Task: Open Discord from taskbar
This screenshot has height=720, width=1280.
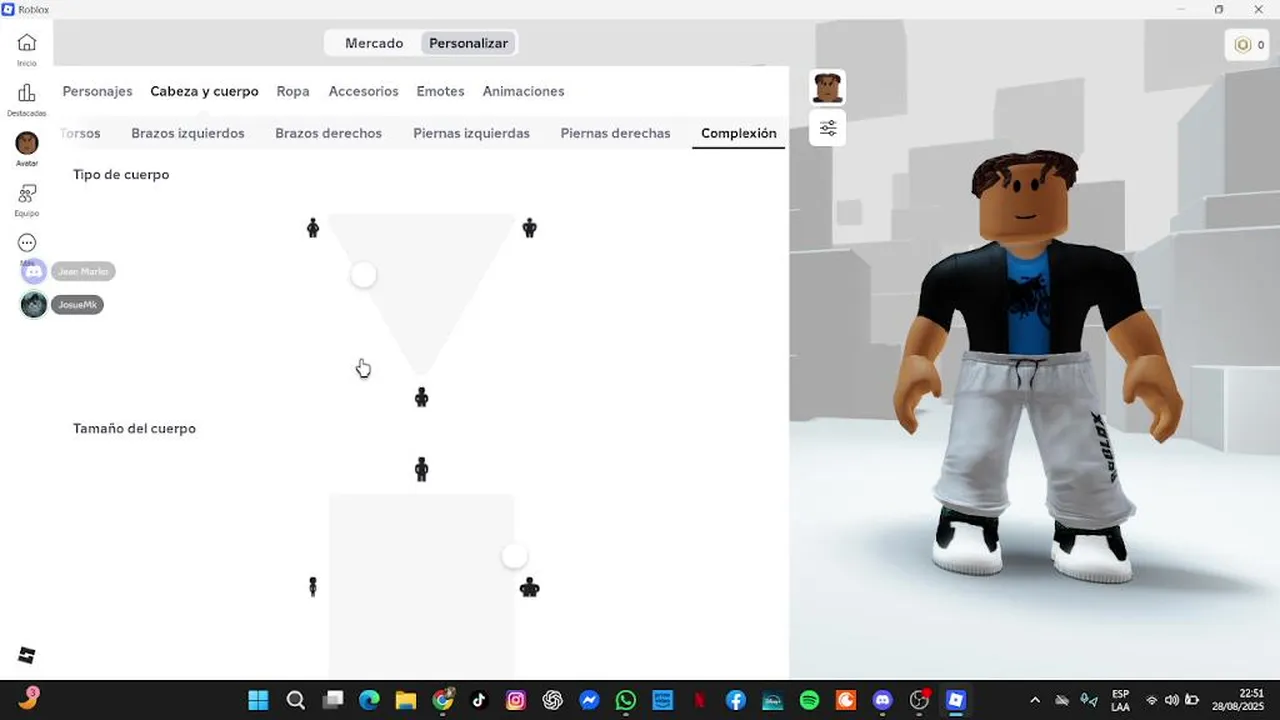Action: [883, 700]
